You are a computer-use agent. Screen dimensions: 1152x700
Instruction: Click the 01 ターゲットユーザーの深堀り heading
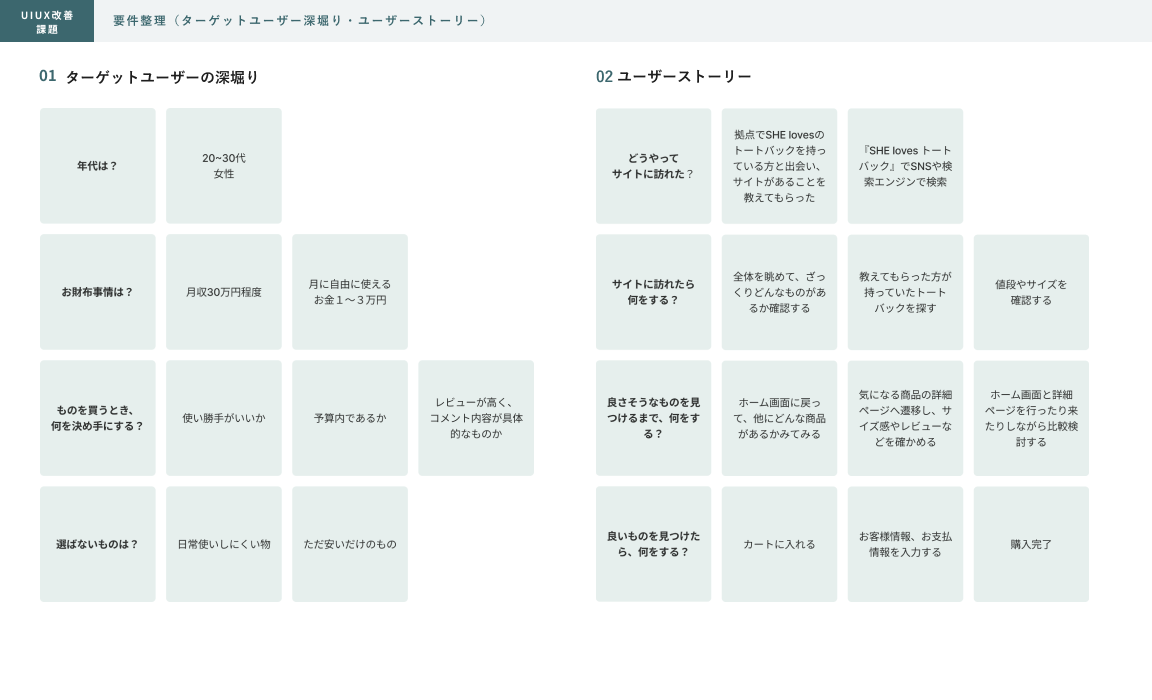[149, 77]
